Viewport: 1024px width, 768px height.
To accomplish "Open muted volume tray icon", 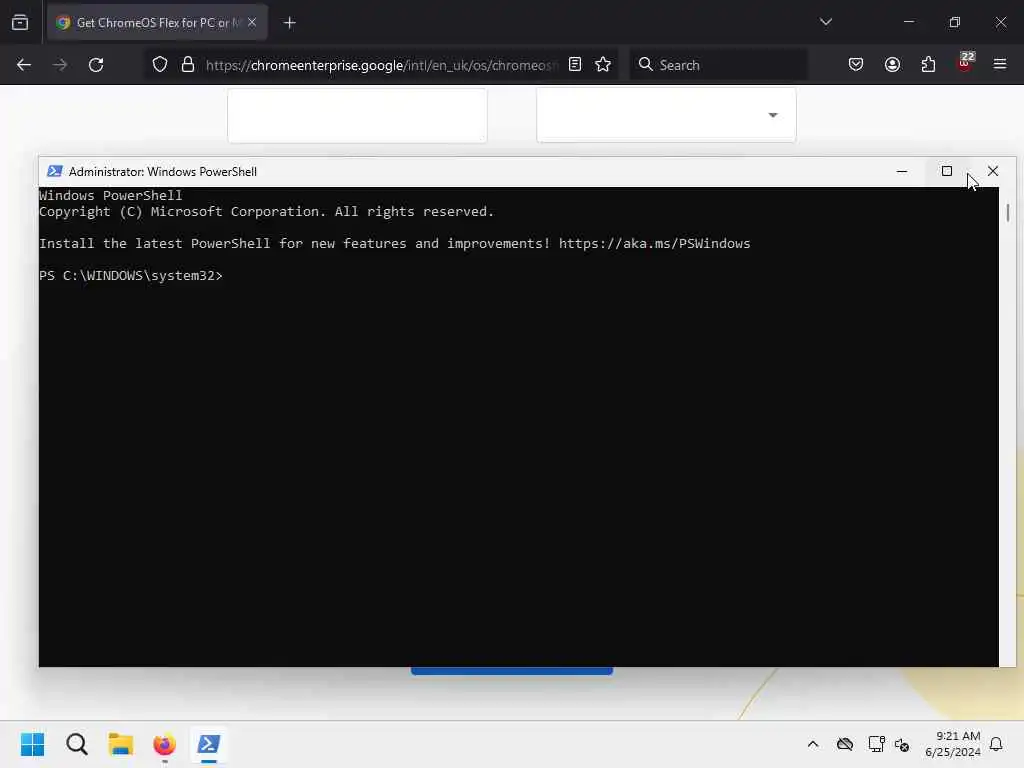I will click(x=902, y=744).
